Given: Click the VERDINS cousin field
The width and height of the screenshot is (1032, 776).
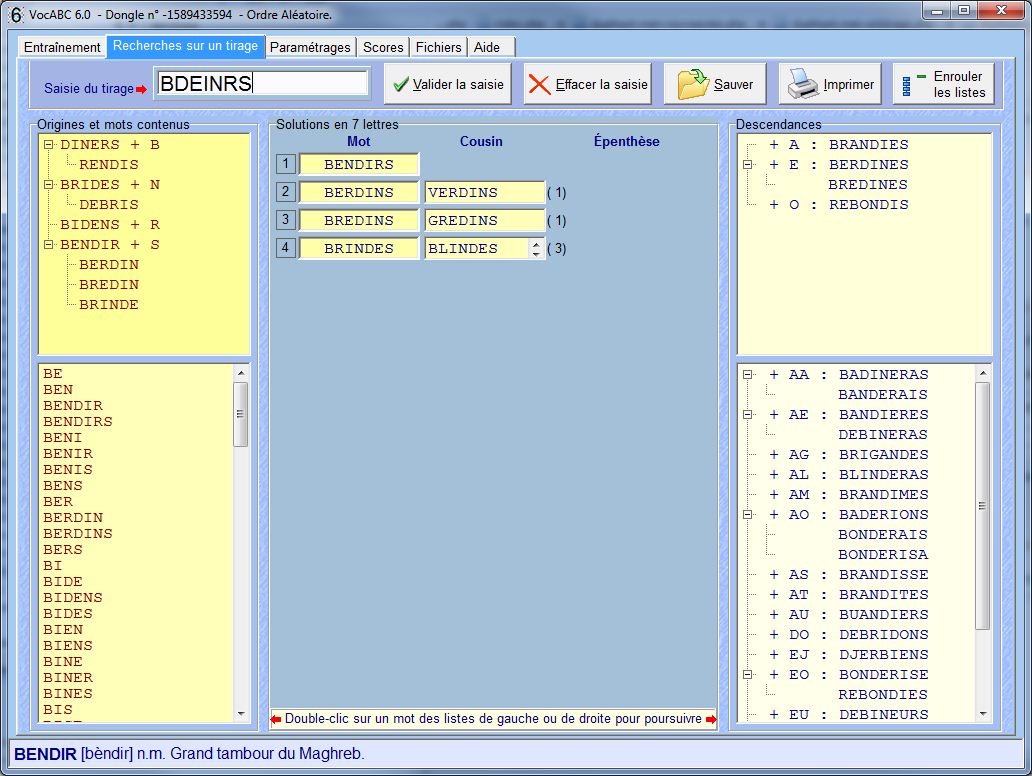Looking at the screenshot, I should tap(484, 192).
